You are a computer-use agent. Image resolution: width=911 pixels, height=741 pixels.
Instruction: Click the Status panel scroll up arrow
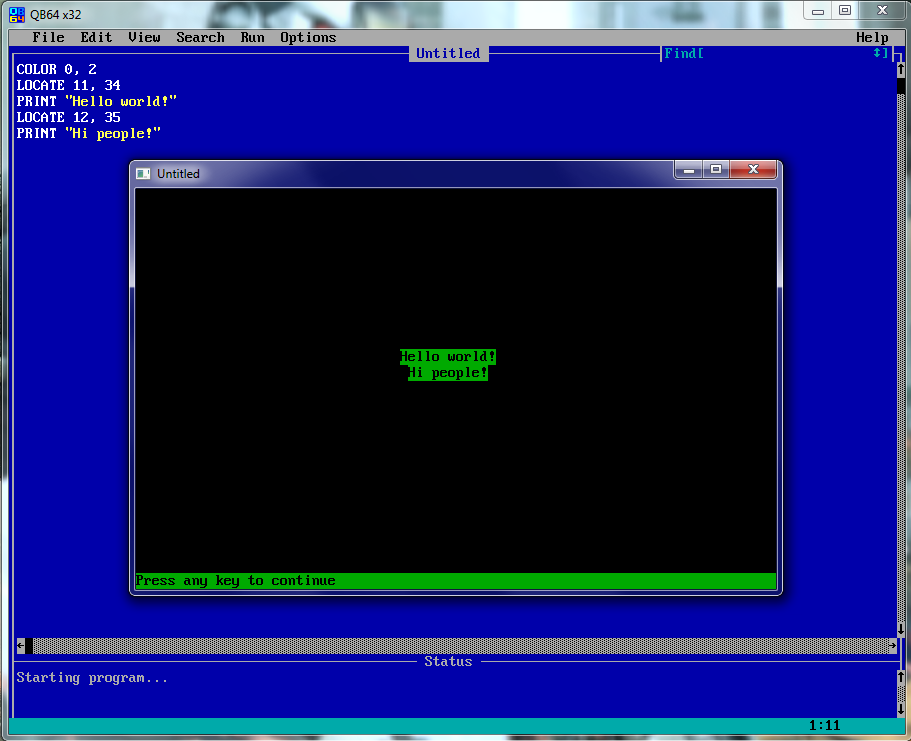click(x=901, y=677)
